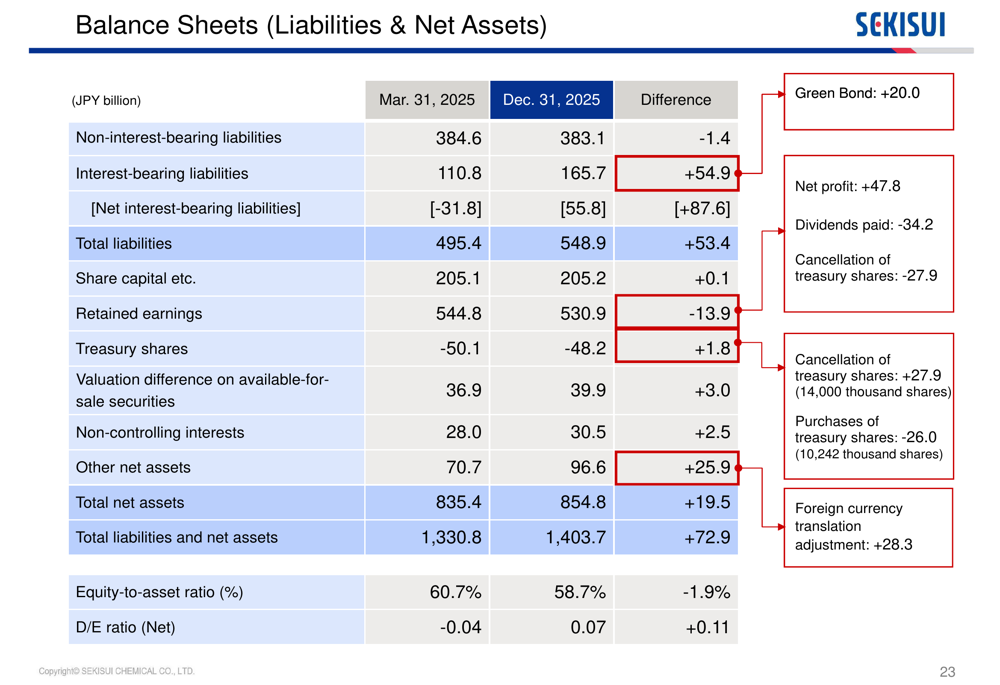1000x685 pixels.
Task: Click the "Mar. 31, 2025" column header
Action: click(x=427, y=100)
